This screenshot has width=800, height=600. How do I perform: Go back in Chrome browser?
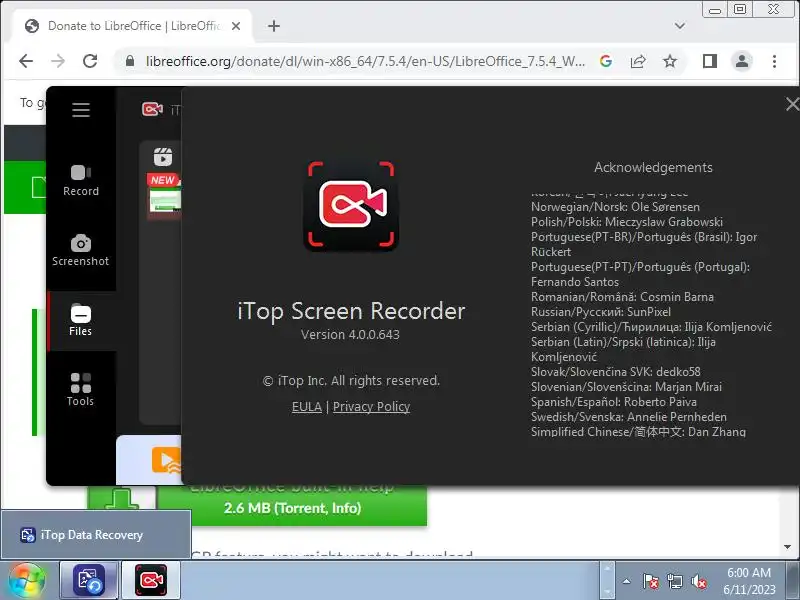pyautogui.click(x=26, y=61)
